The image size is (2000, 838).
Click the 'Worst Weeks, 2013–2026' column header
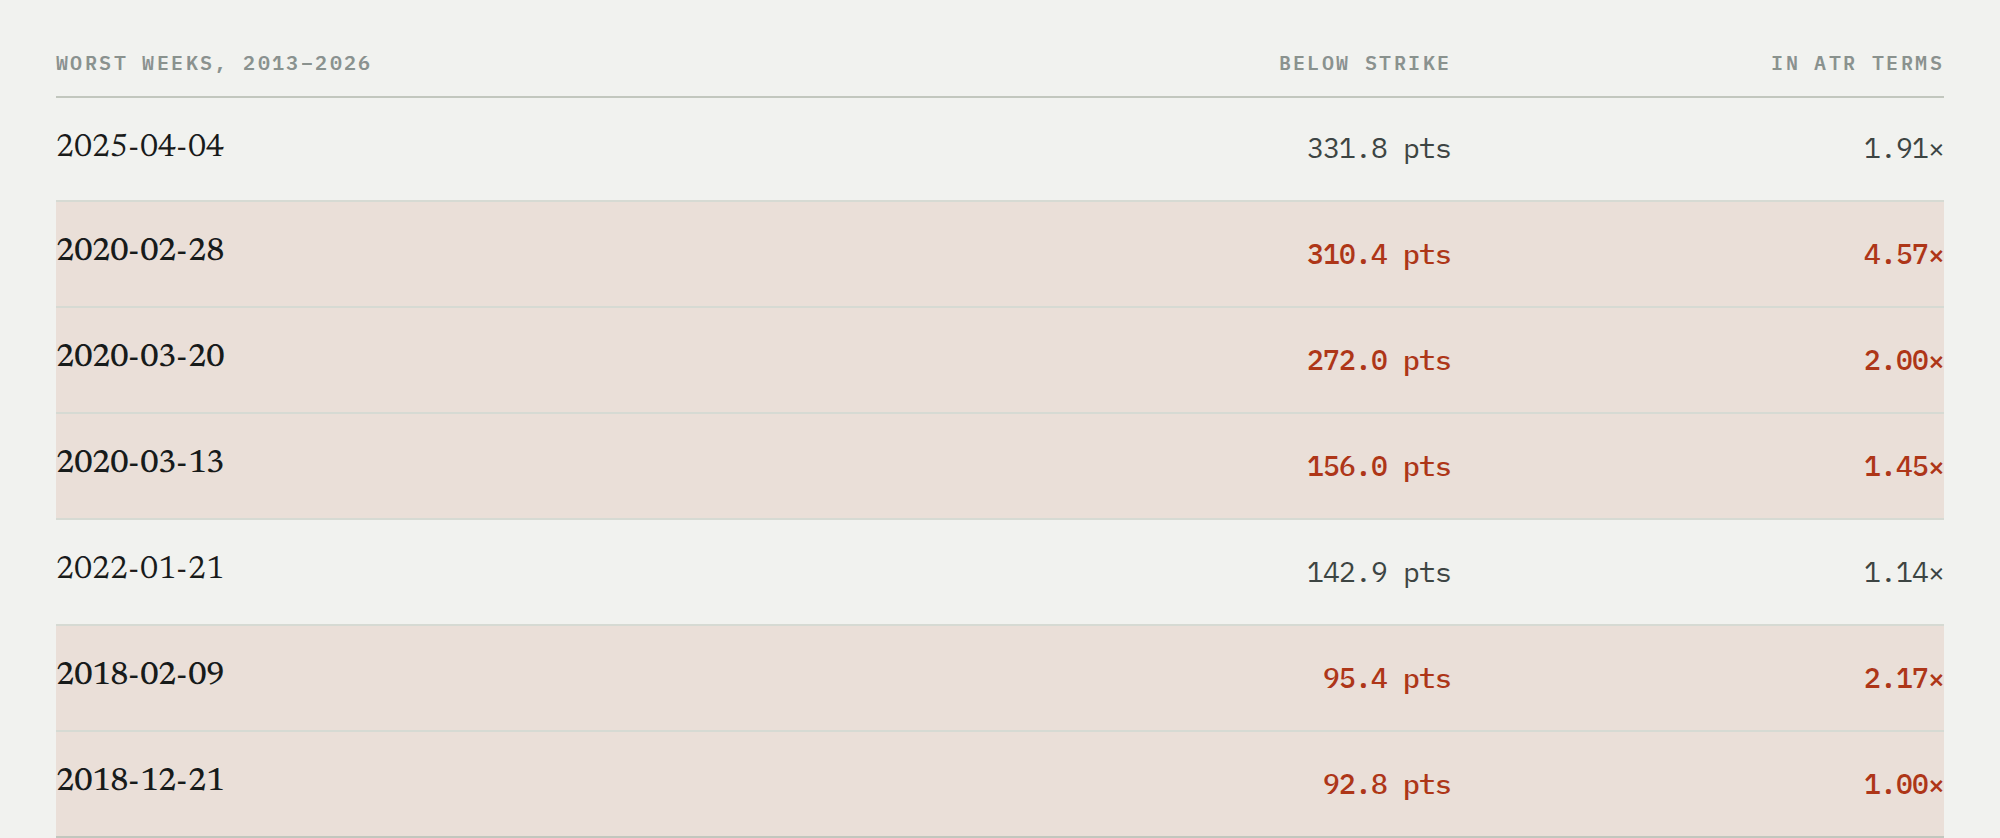point(213,63)
